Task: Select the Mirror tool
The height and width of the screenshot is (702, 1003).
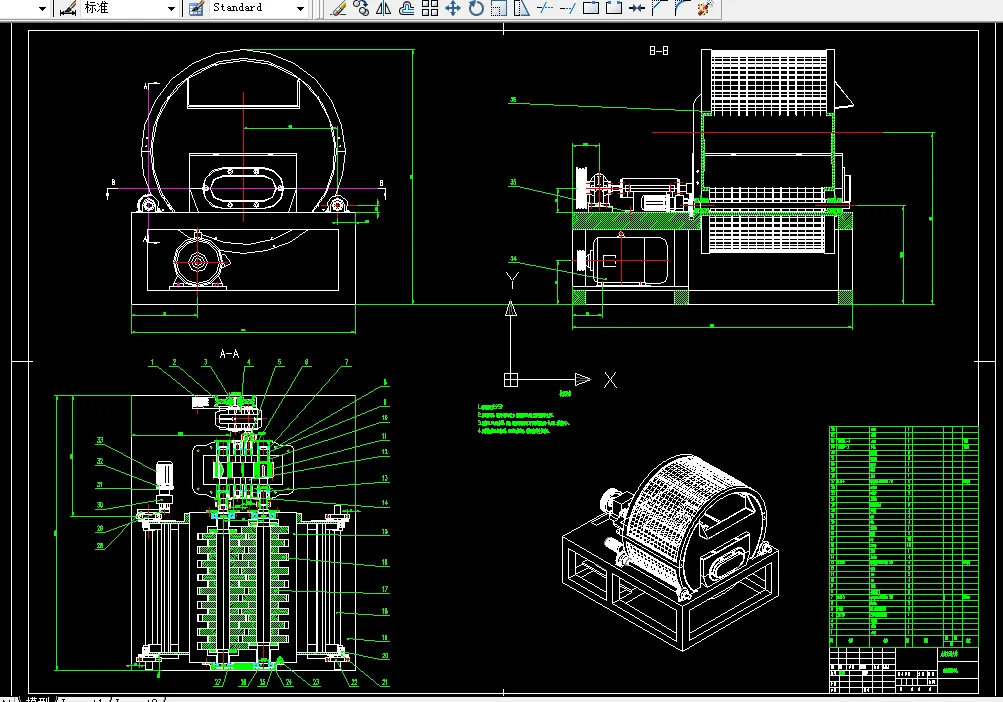Action: (x=384, y=8)
